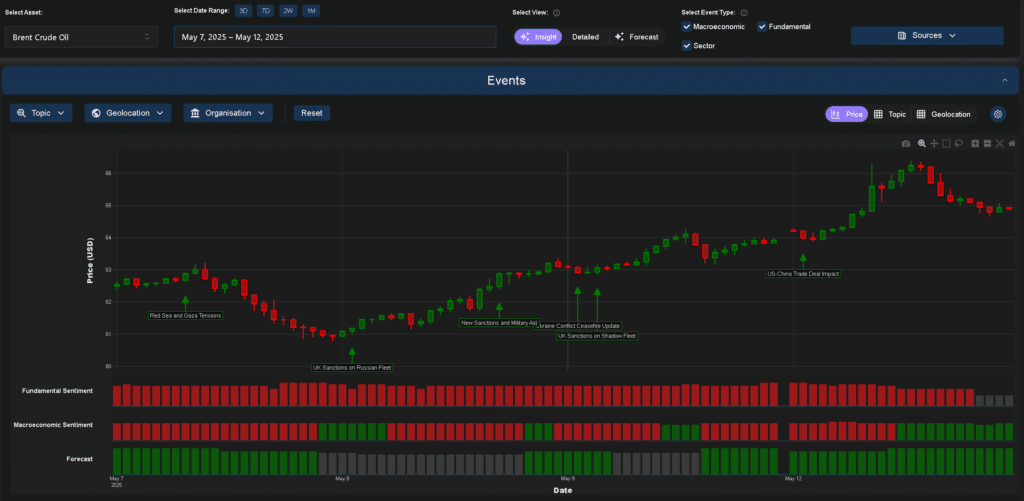Image resolution: width=1024 pixels, height=501 pixels.
Task: Click the Fundamental Sentiment row label
Action: click(57, 391)
